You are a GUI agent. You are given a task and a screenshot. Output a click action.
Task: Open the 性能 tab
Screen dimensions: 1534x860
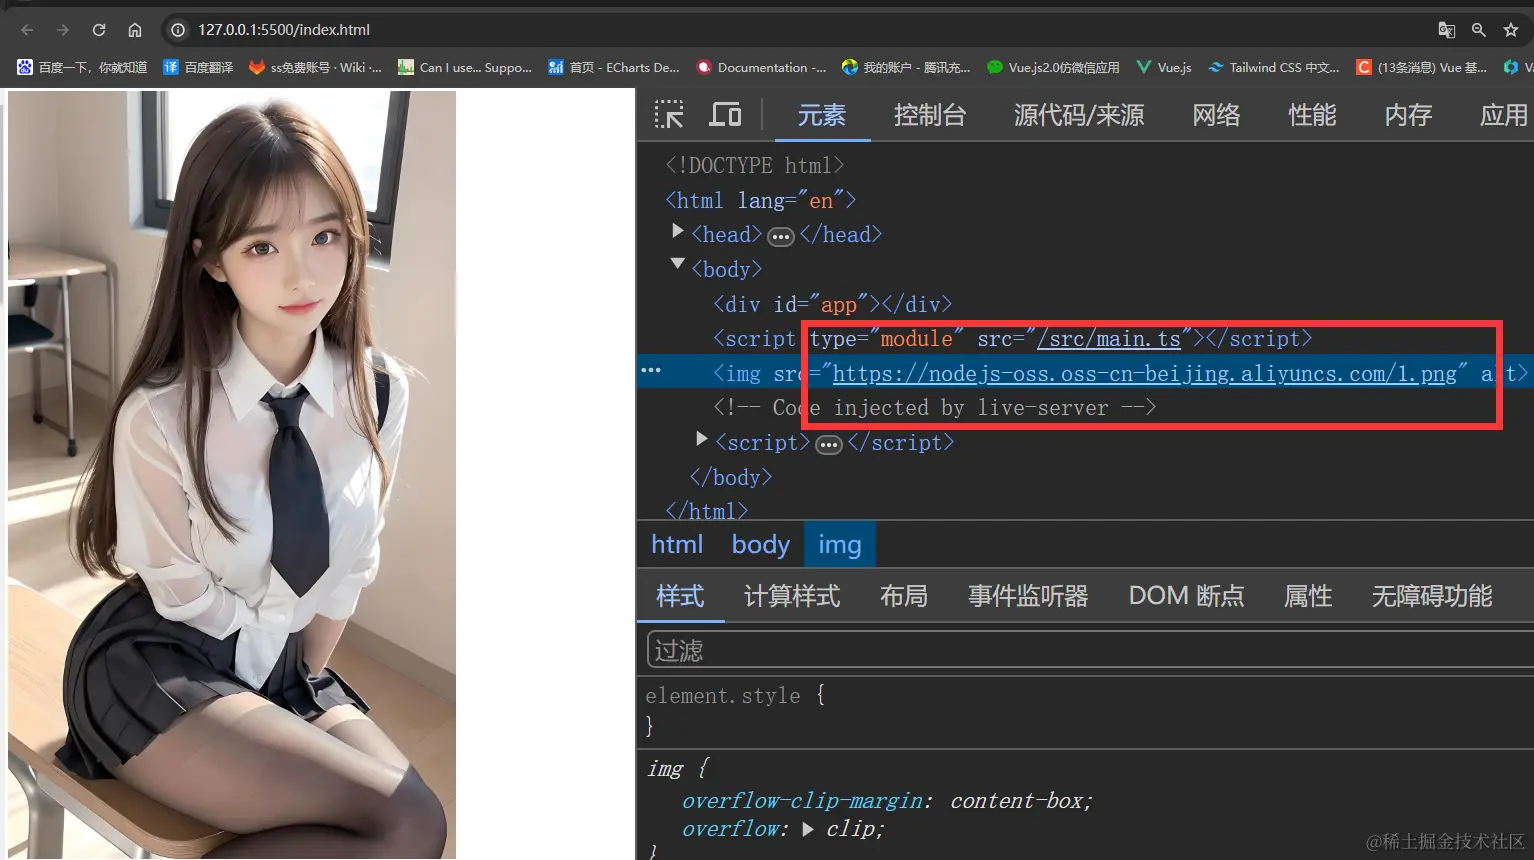(x=1312, y=116)
